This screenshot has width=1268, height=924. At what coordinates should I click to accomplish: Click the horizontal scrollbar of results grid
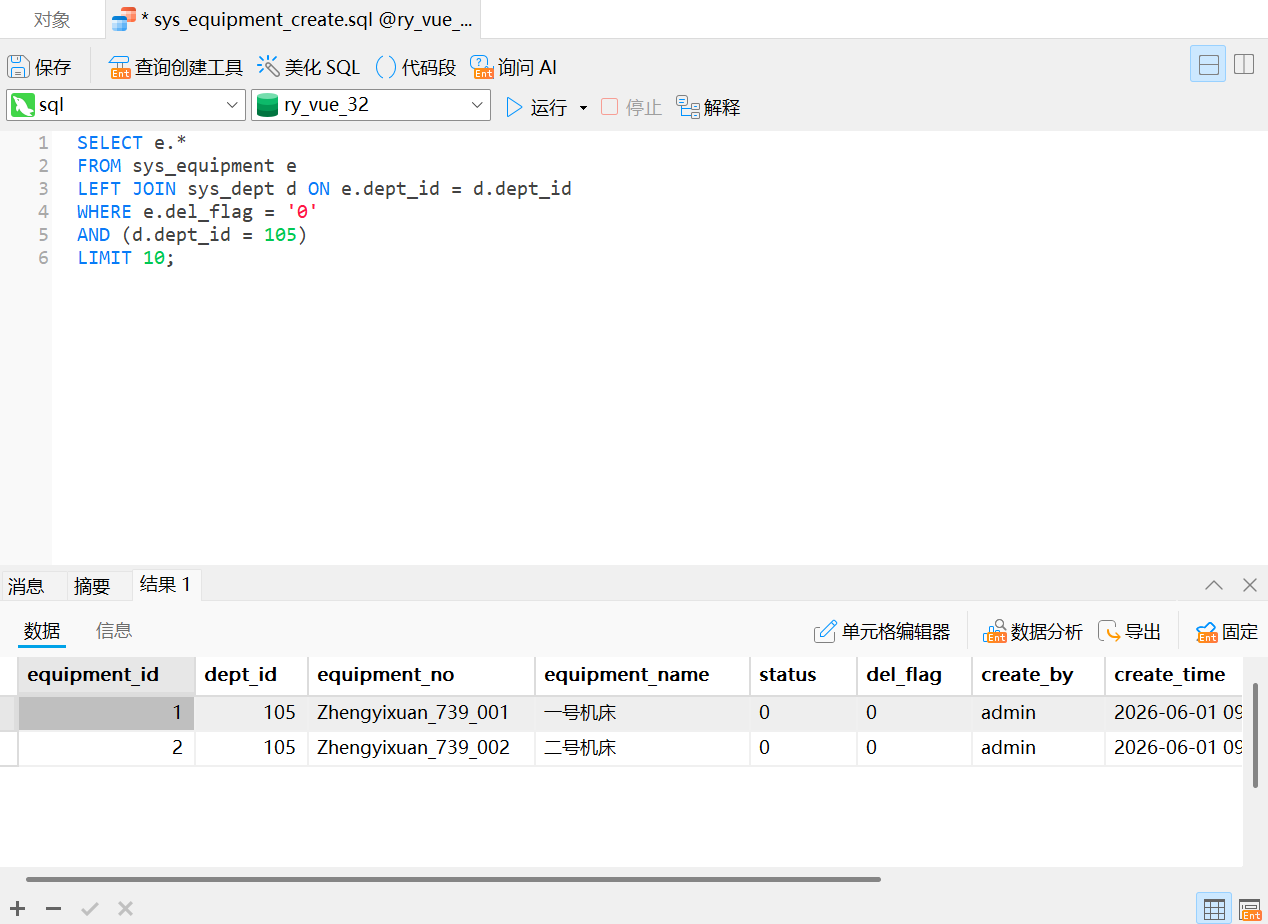(453, 879)
